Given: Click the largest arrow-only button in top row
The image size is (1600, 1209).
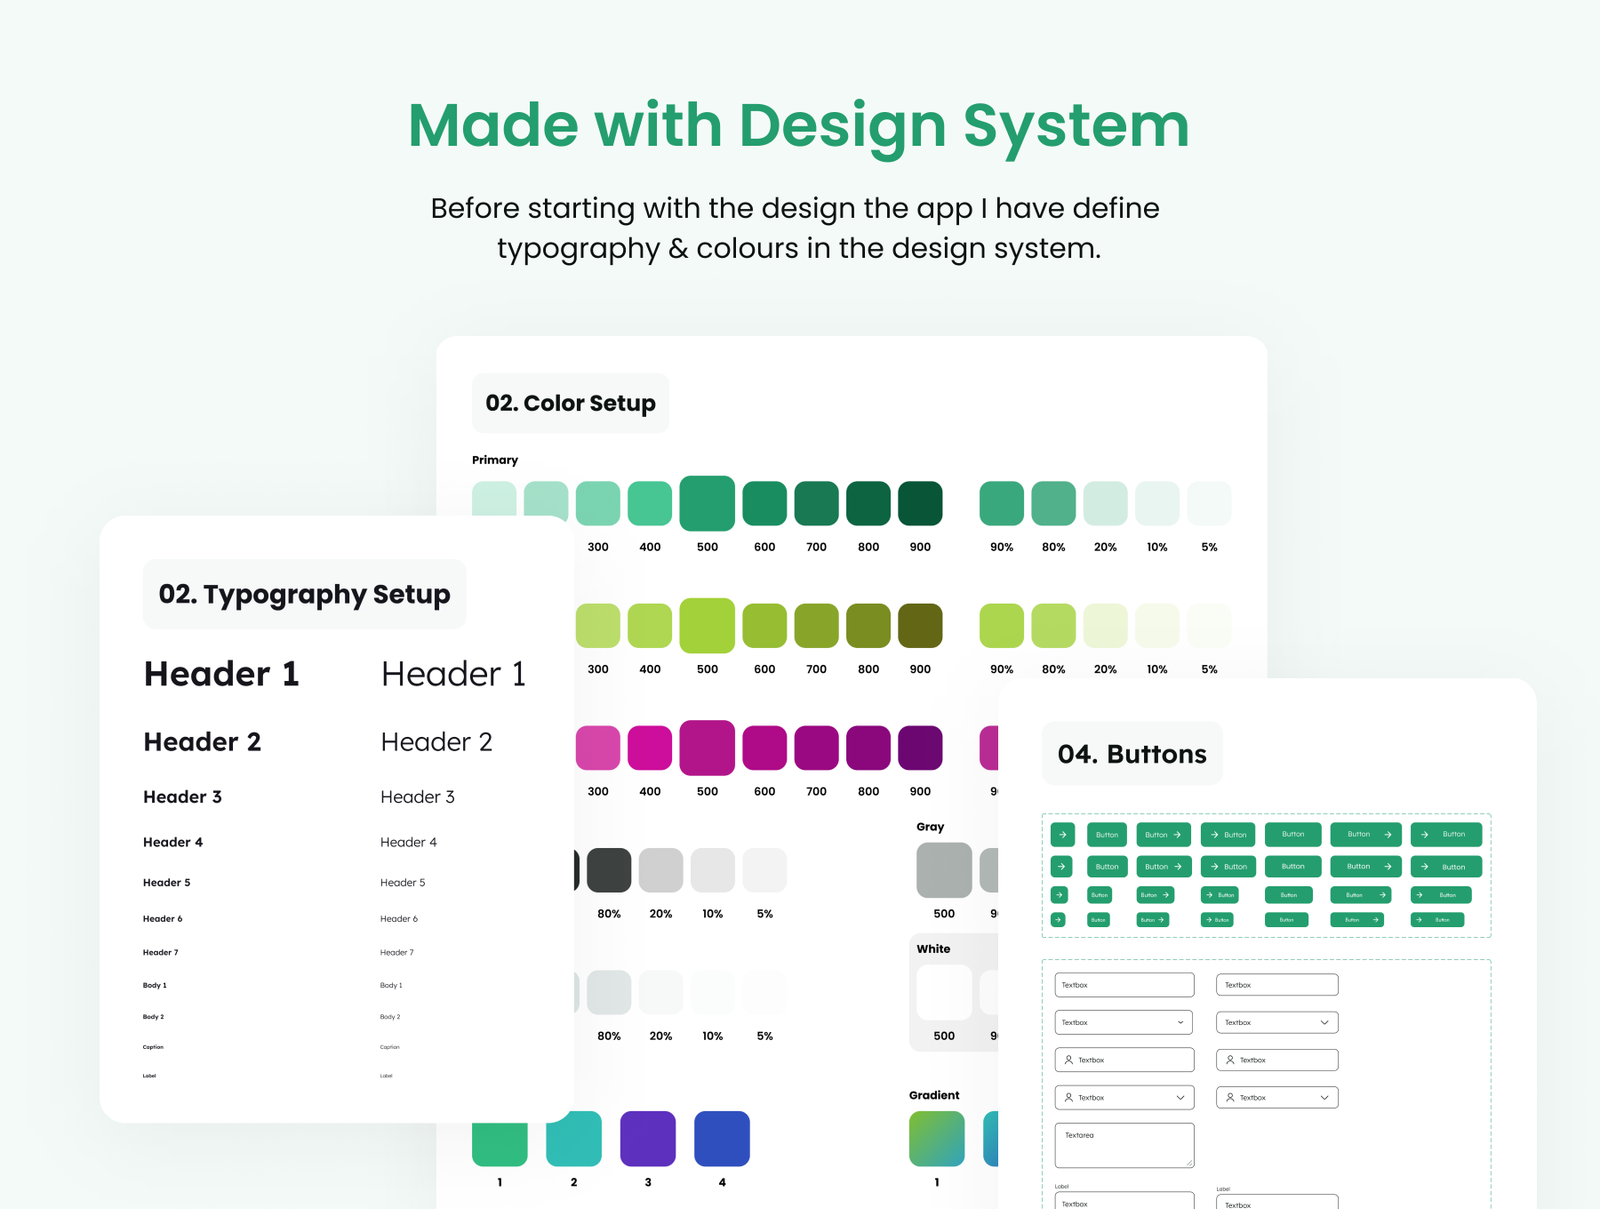Looking at the screenshot, I should (1062, 834).
